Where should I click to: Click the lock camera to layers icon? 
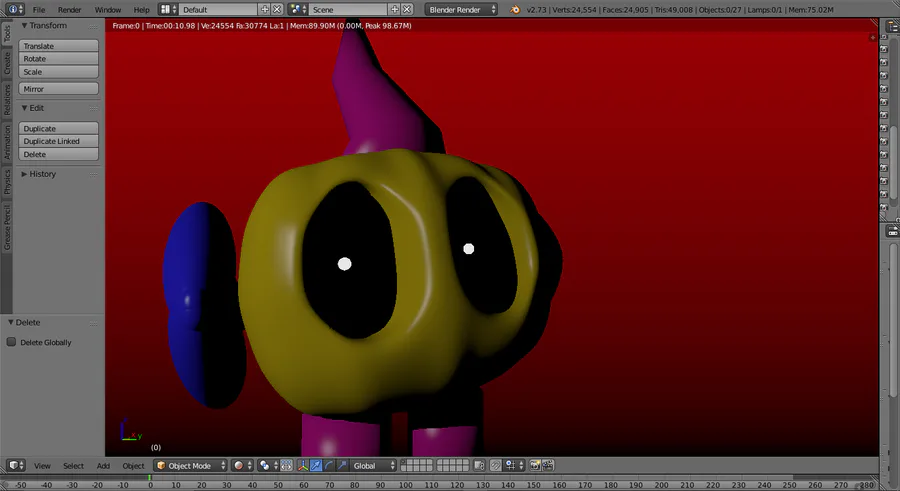tap(479, 466)
